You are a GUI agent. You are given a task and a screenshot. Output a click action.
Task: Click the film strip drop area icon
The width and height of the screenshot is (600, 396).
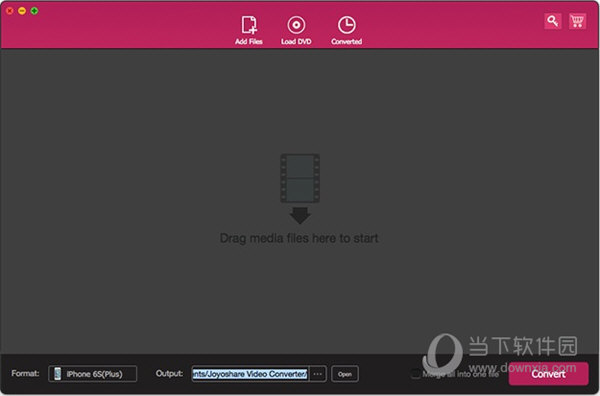point(300,178)
